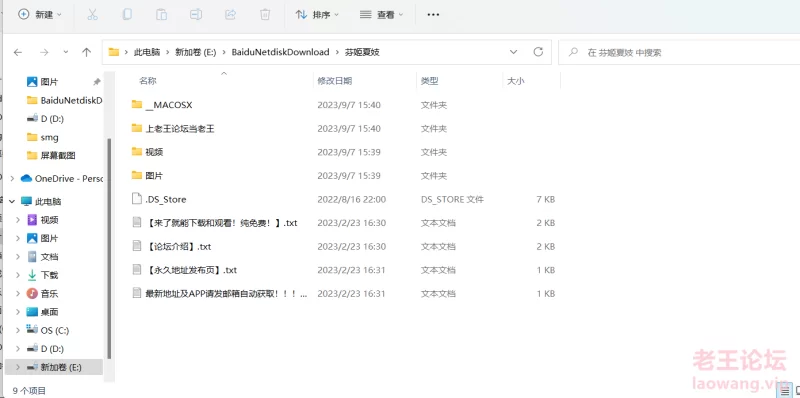This screenshot has width=800, height=398.
Task: Expand the OneDrive tree node chevron
Action: pos(13,178)
